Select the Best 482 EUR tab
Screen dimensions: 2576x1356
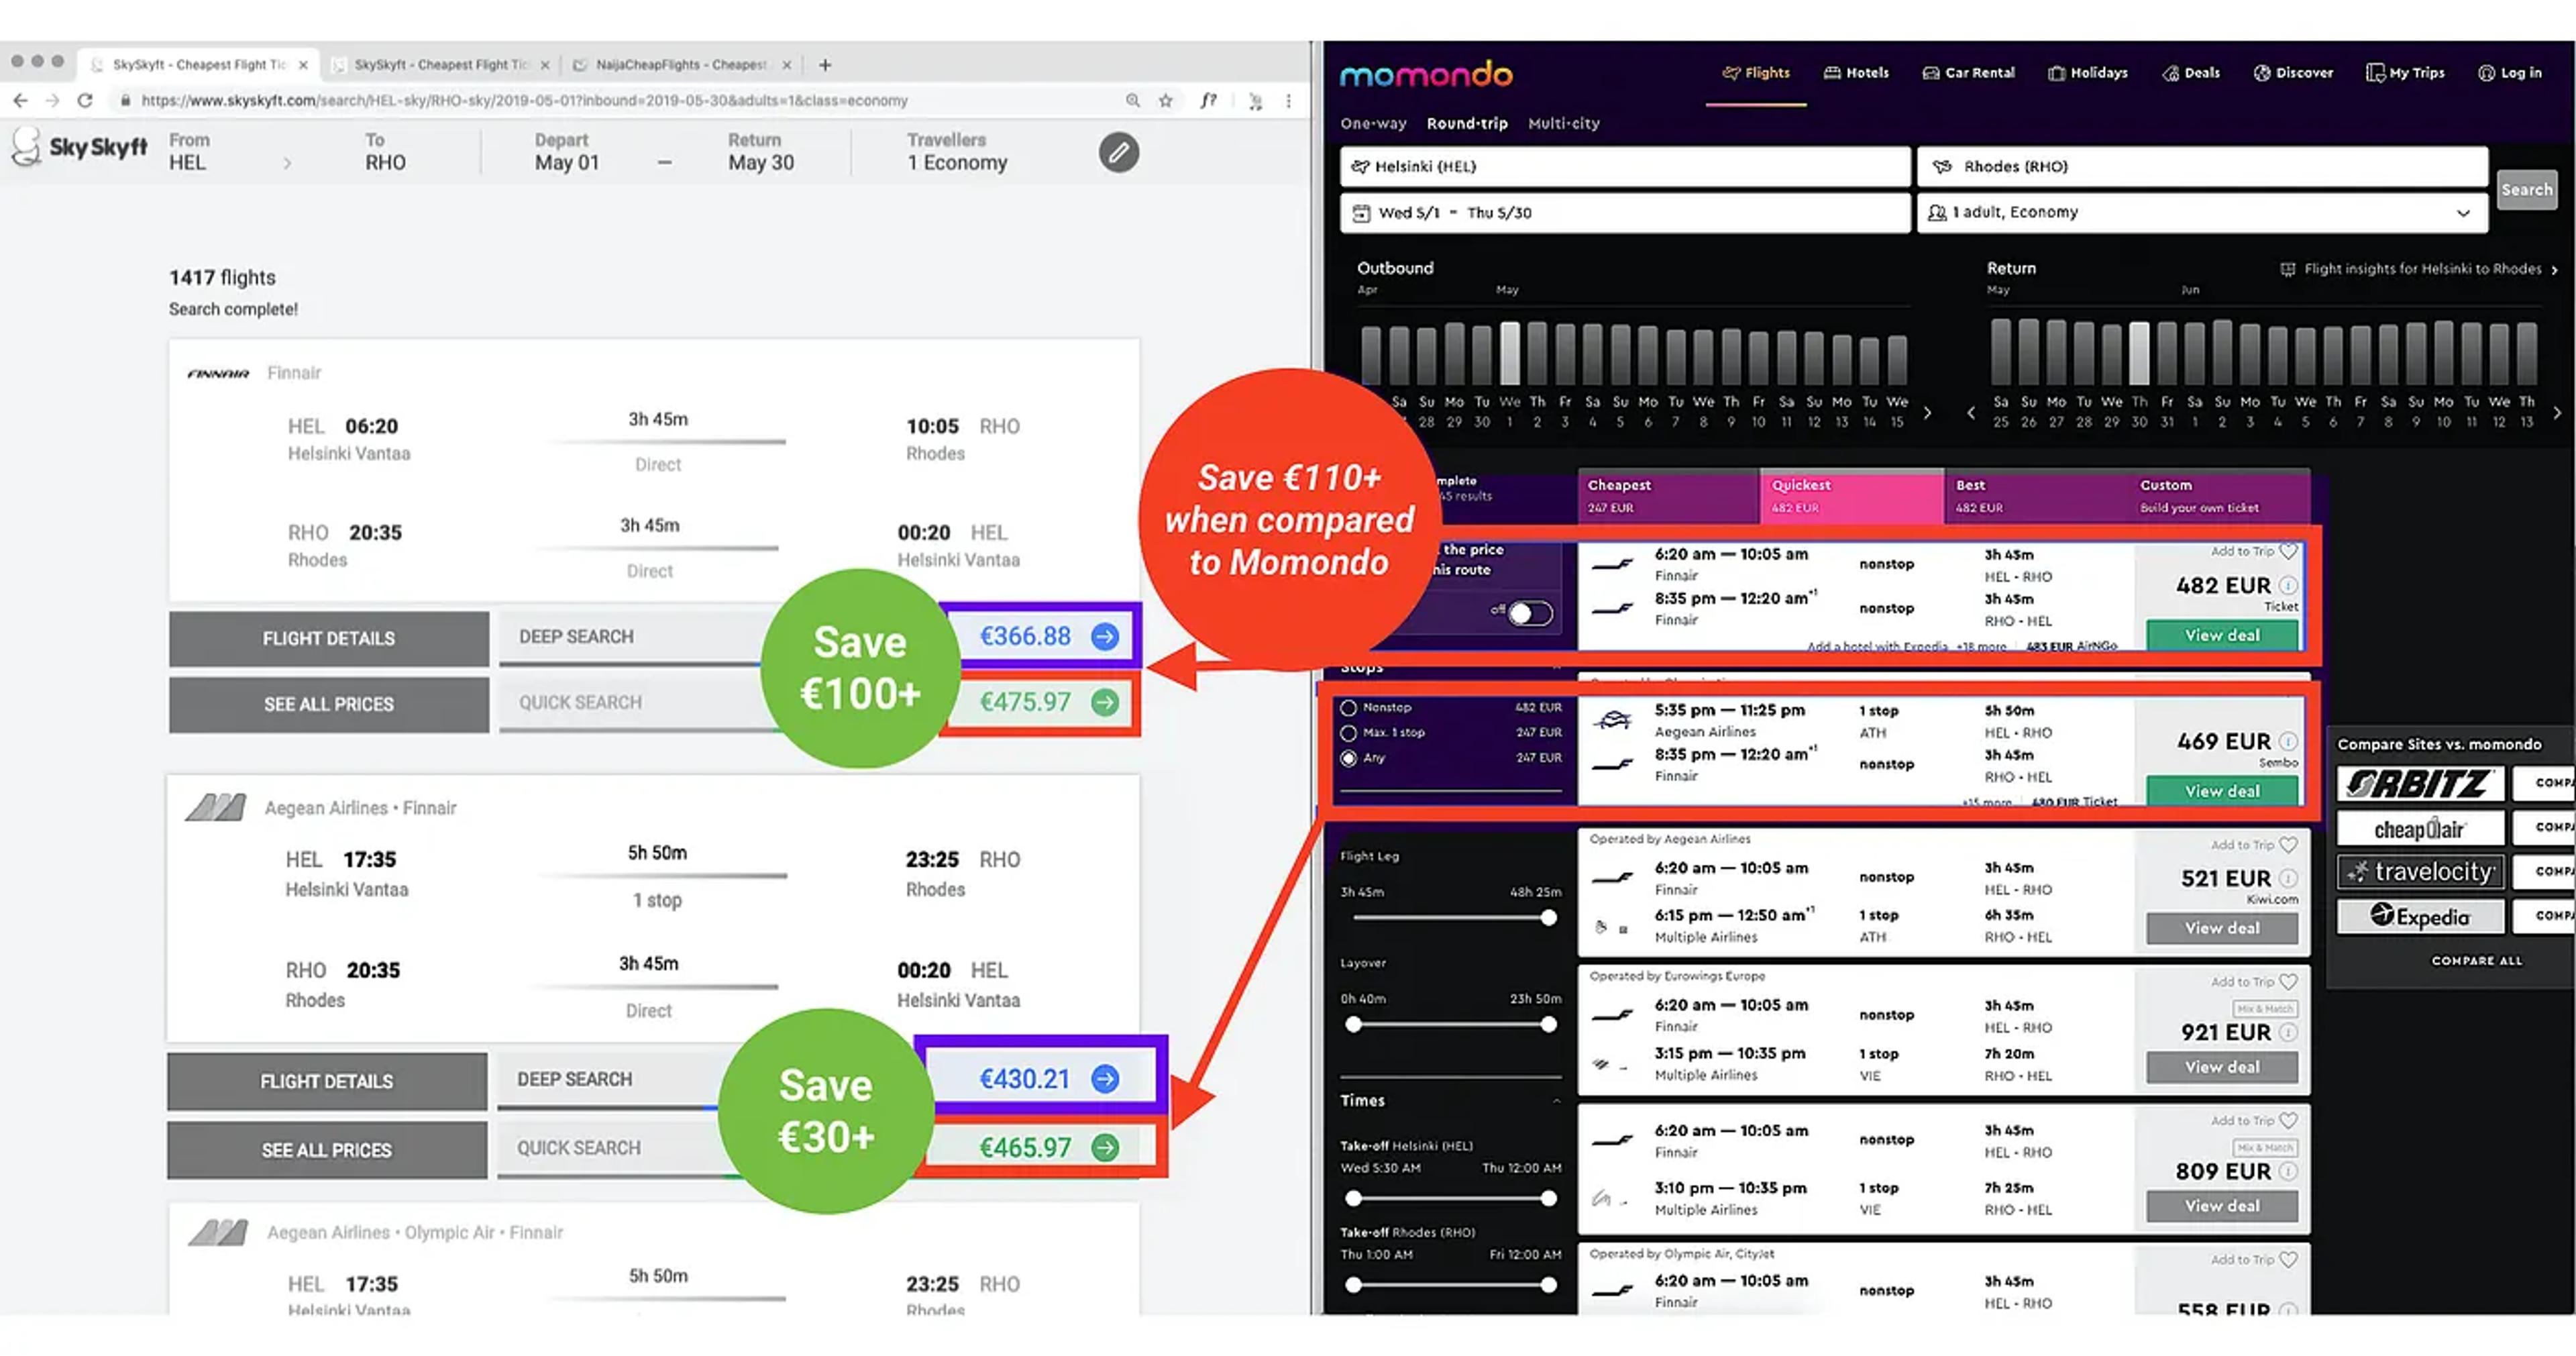pyautogui.click(x=2036, y=496)
